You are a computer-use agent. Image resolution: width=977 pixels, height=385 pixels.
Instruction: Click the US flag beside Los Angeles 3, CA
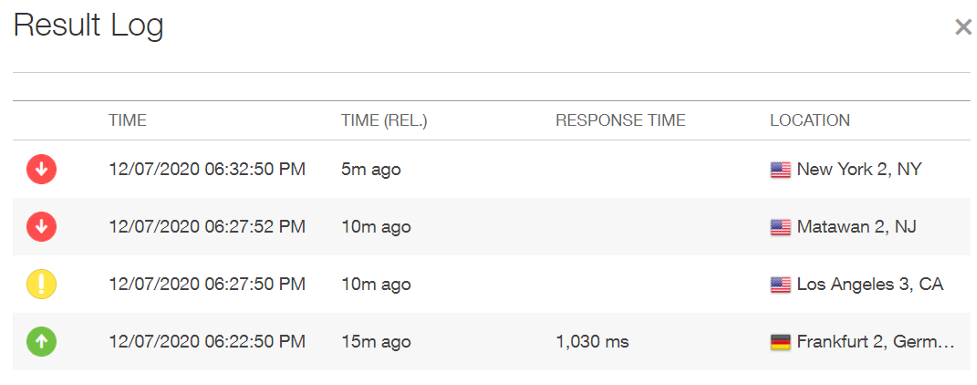[780, 285]
